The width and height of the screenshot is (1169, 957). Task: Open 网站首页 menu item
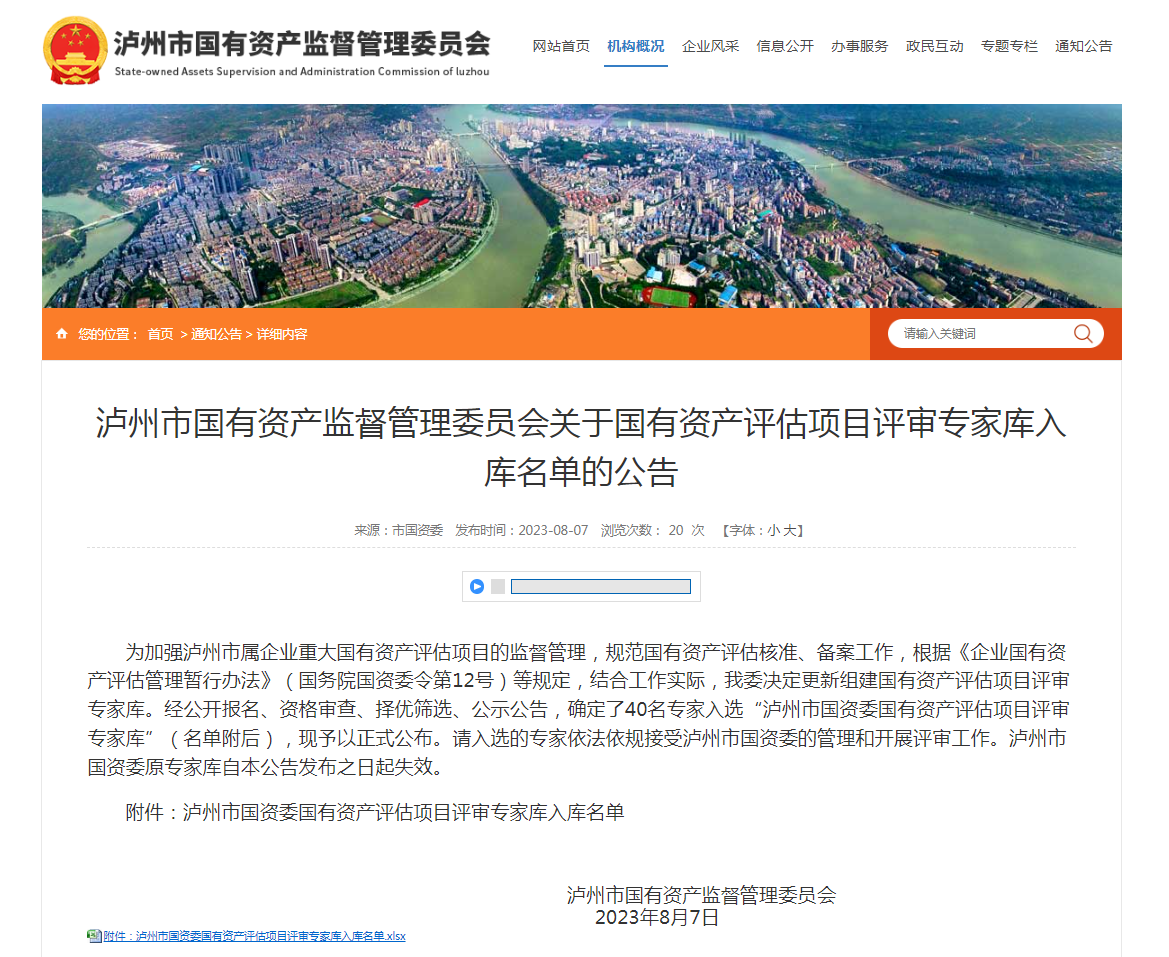click(x=561, y=46)
